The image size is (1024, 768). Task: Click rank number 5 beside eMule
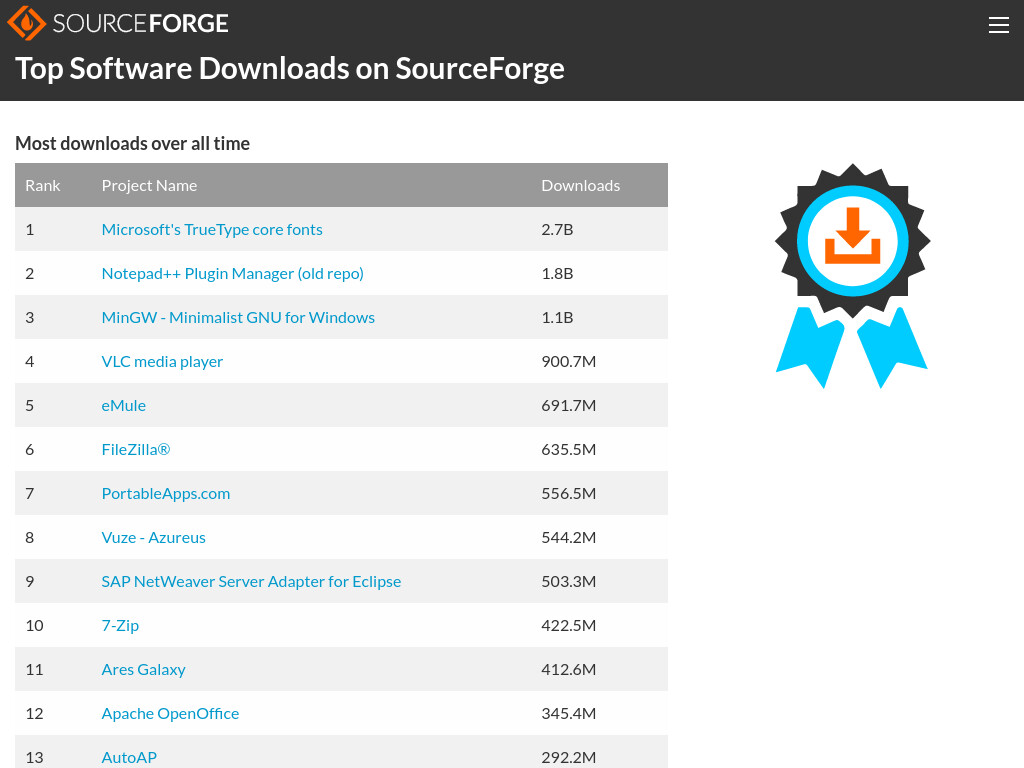(29, 405)
